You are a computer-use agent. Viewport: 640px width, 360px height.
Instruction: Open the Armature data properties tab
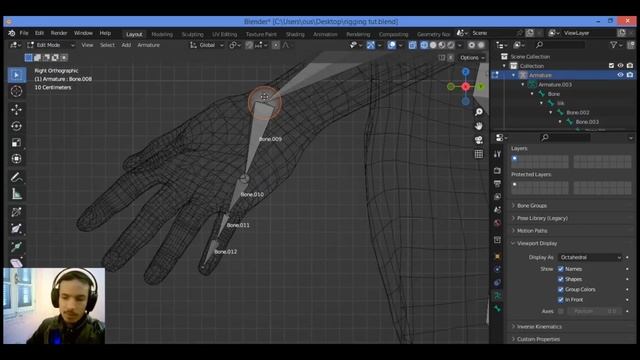[x=497, y=296]
